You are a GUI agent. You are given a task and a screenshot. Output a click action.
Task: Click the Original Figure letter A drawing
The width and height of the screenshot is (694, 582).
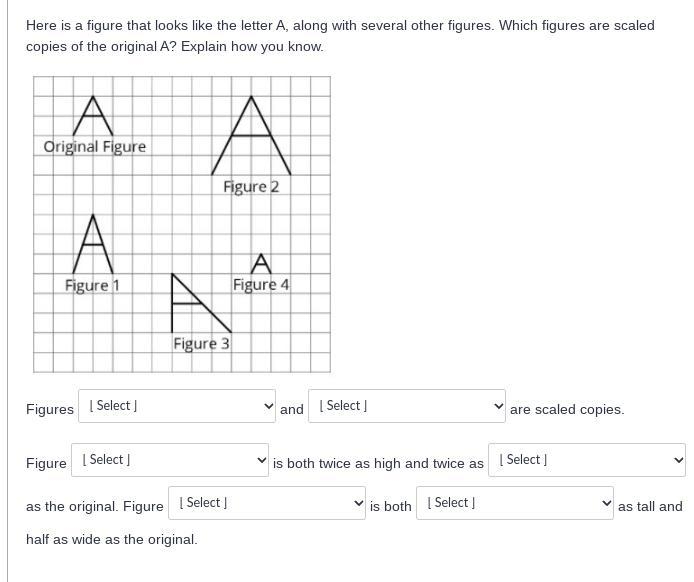[x=93, y=116]
